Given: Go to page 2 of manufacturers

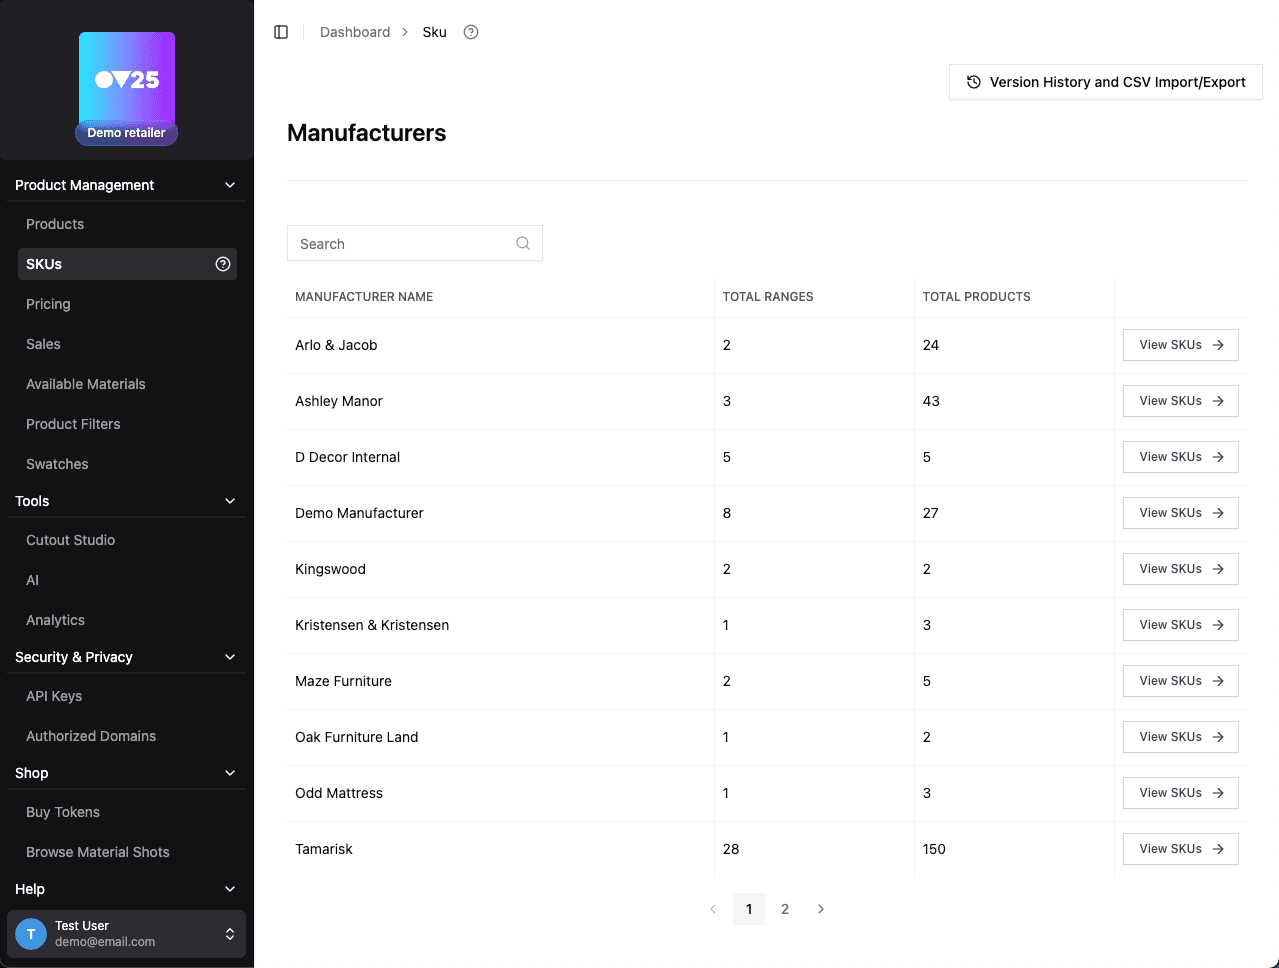Looking at the screenshot, I should point(785,909).
